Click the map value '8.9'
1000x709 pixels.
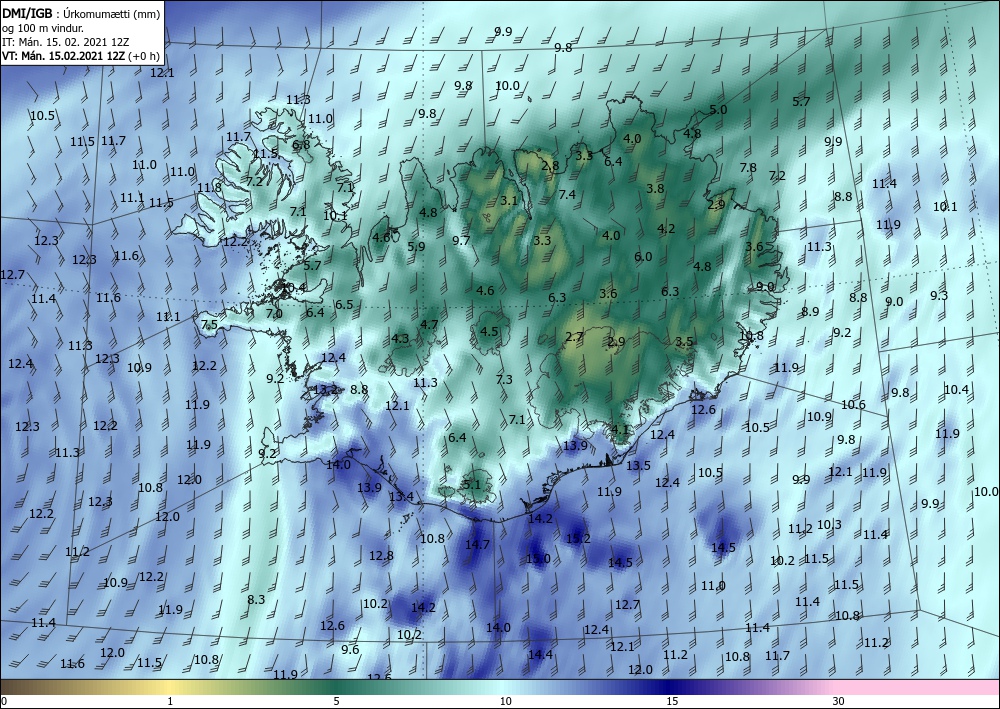pos(810,312)
